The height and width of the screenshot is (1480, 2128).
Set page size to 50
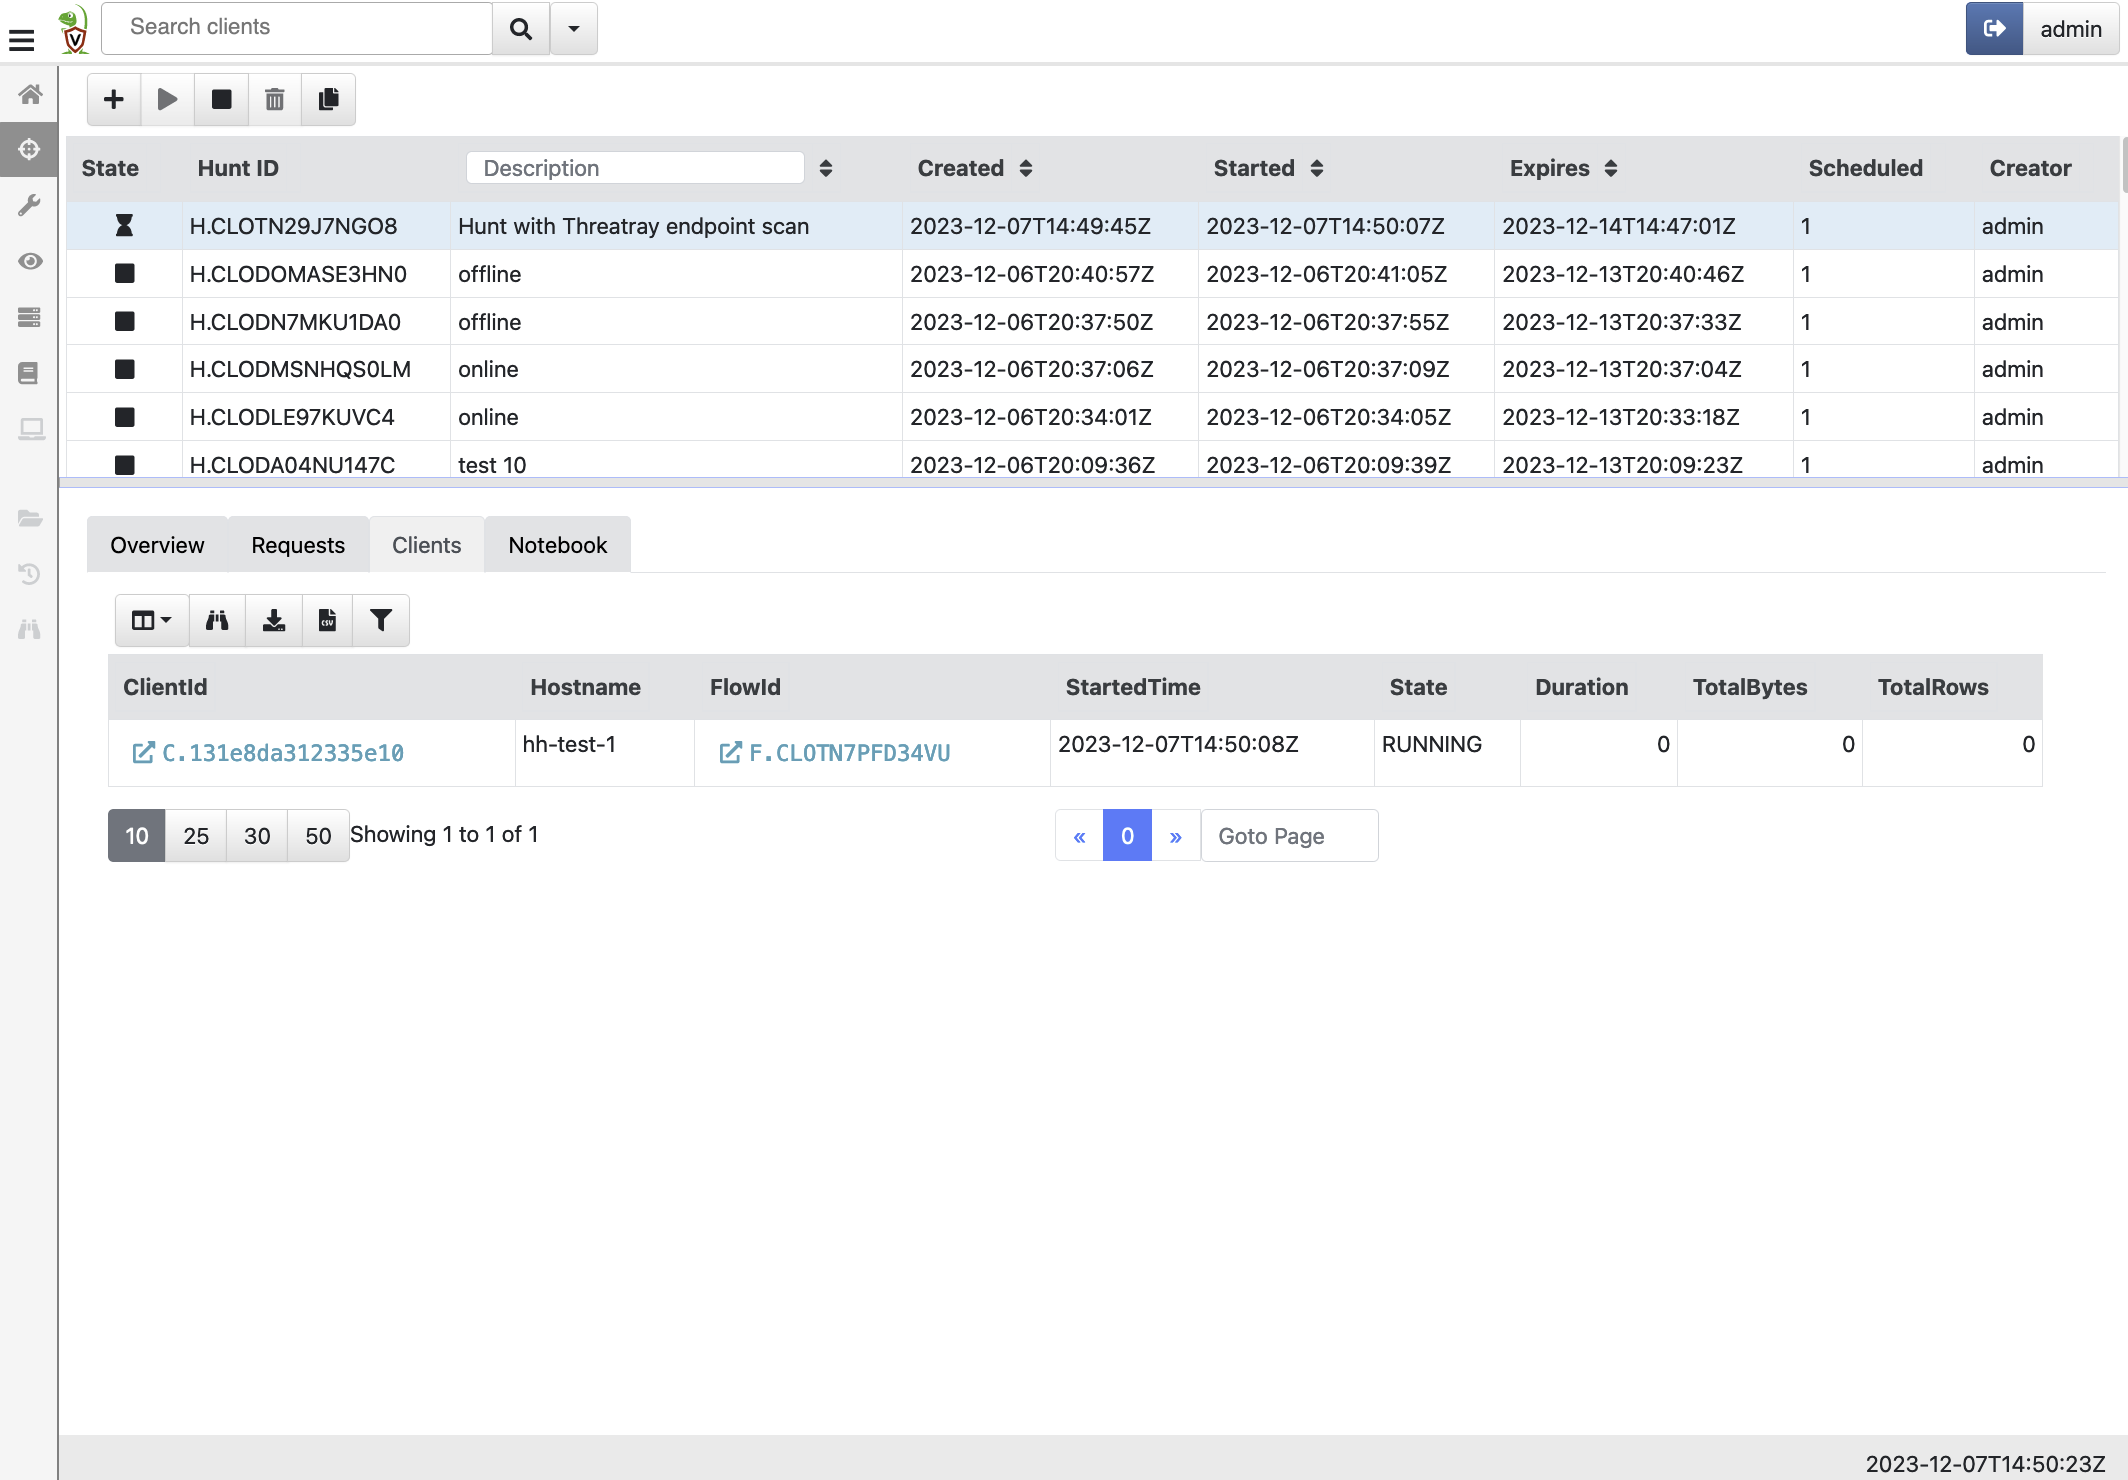pos(318,836)
